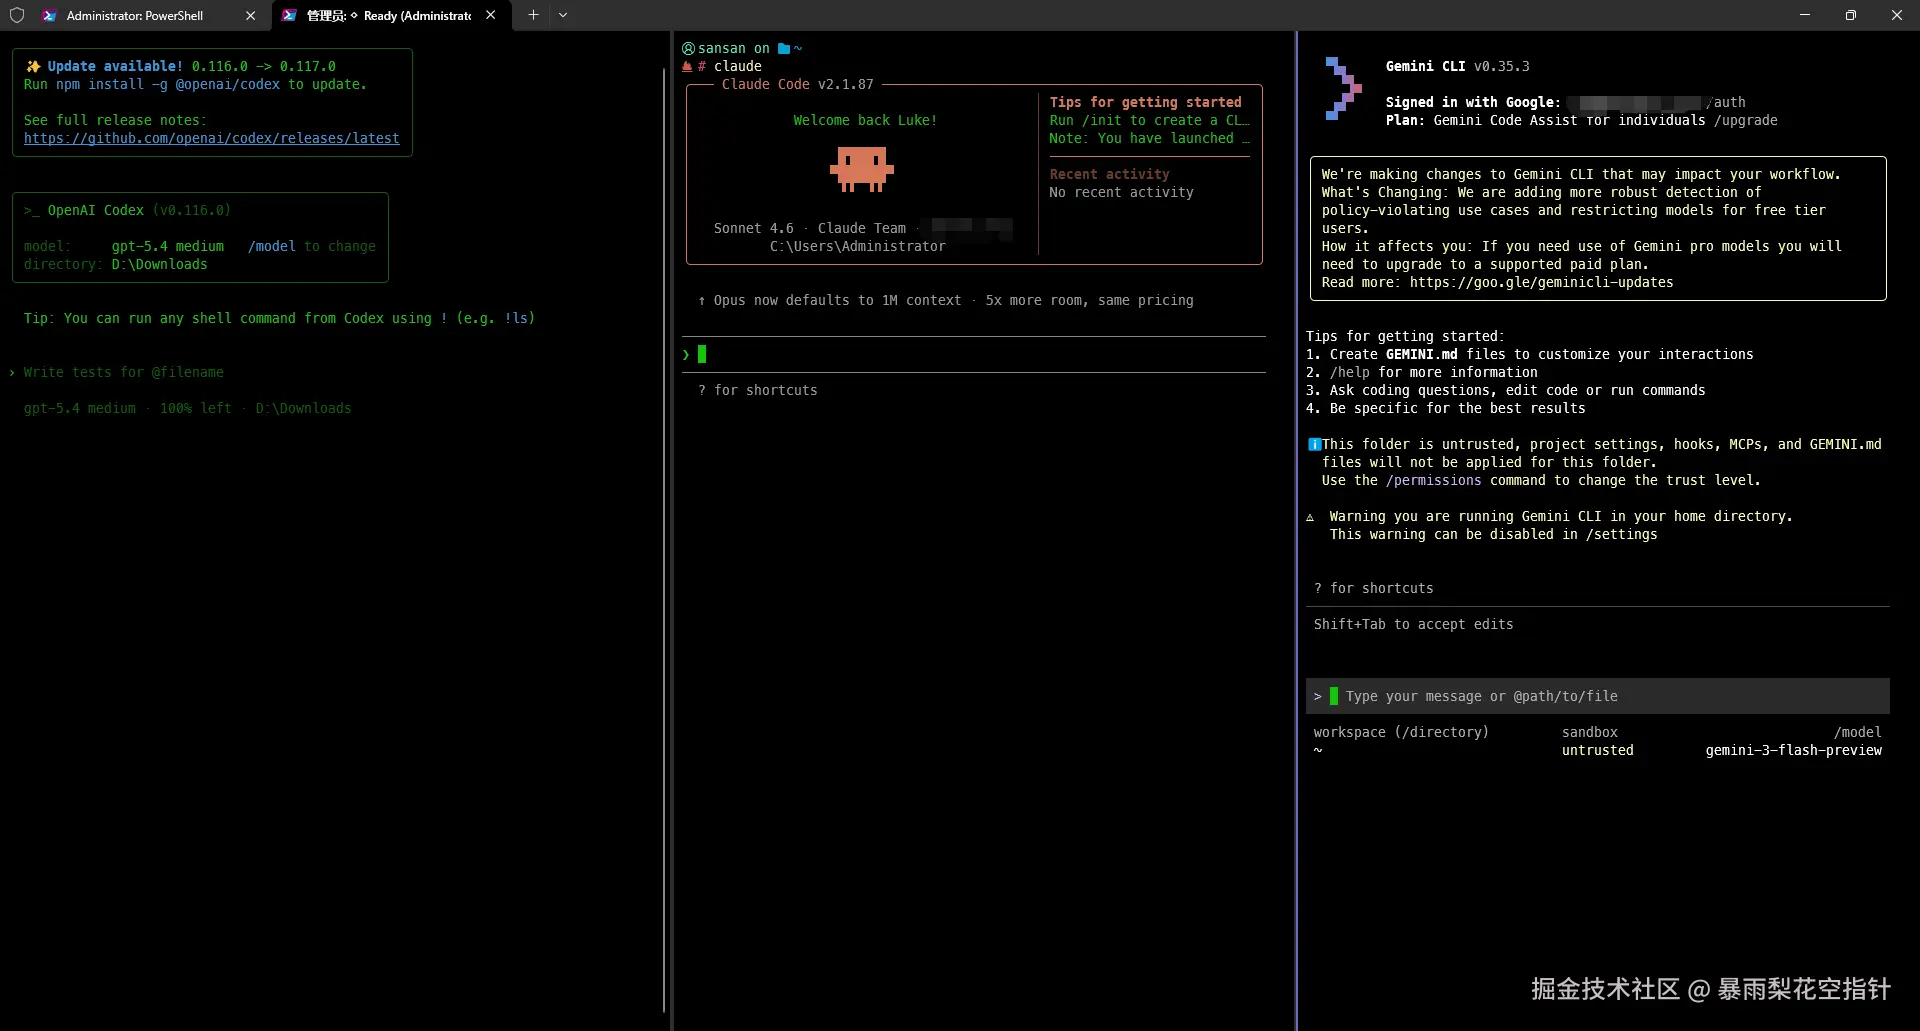Click the Gemini CLI logo
The image size is (1920, 1031).
1343,88
